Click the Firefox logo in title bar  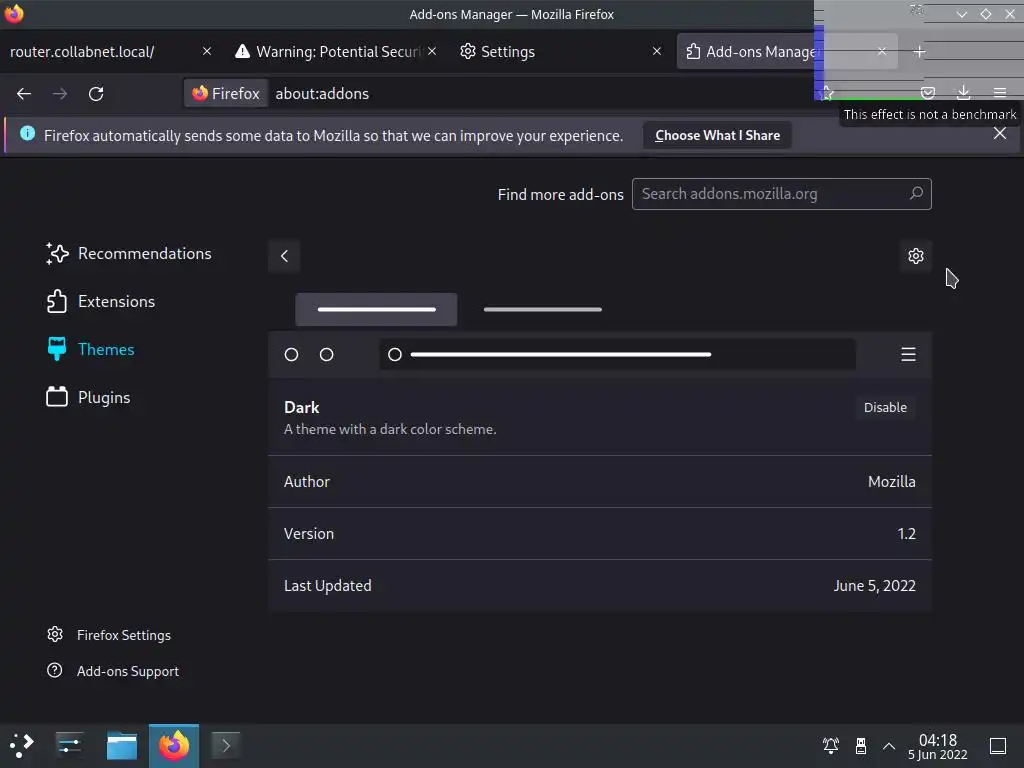pyautogui.click(x=14, y=13)
